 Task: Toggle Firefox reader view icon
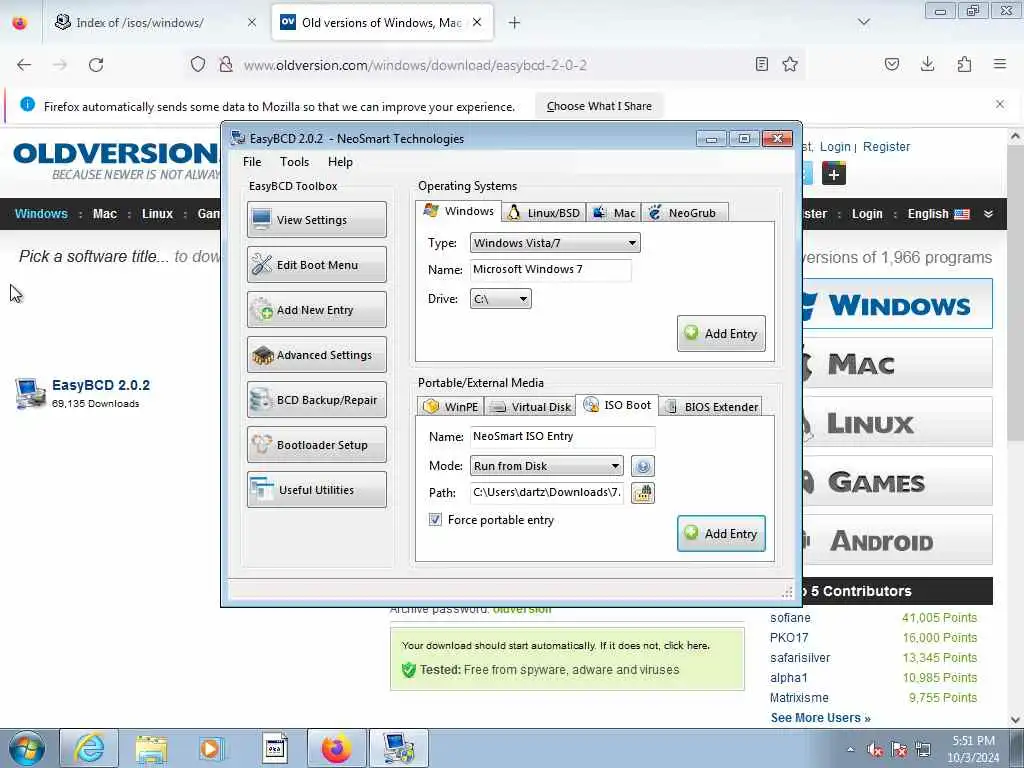761,64
